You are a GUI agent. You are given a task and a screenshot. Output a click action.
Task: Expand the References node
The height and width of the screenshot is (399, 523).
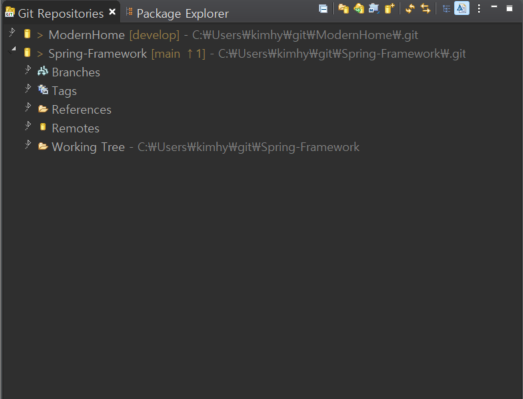(x=28, y=108)
